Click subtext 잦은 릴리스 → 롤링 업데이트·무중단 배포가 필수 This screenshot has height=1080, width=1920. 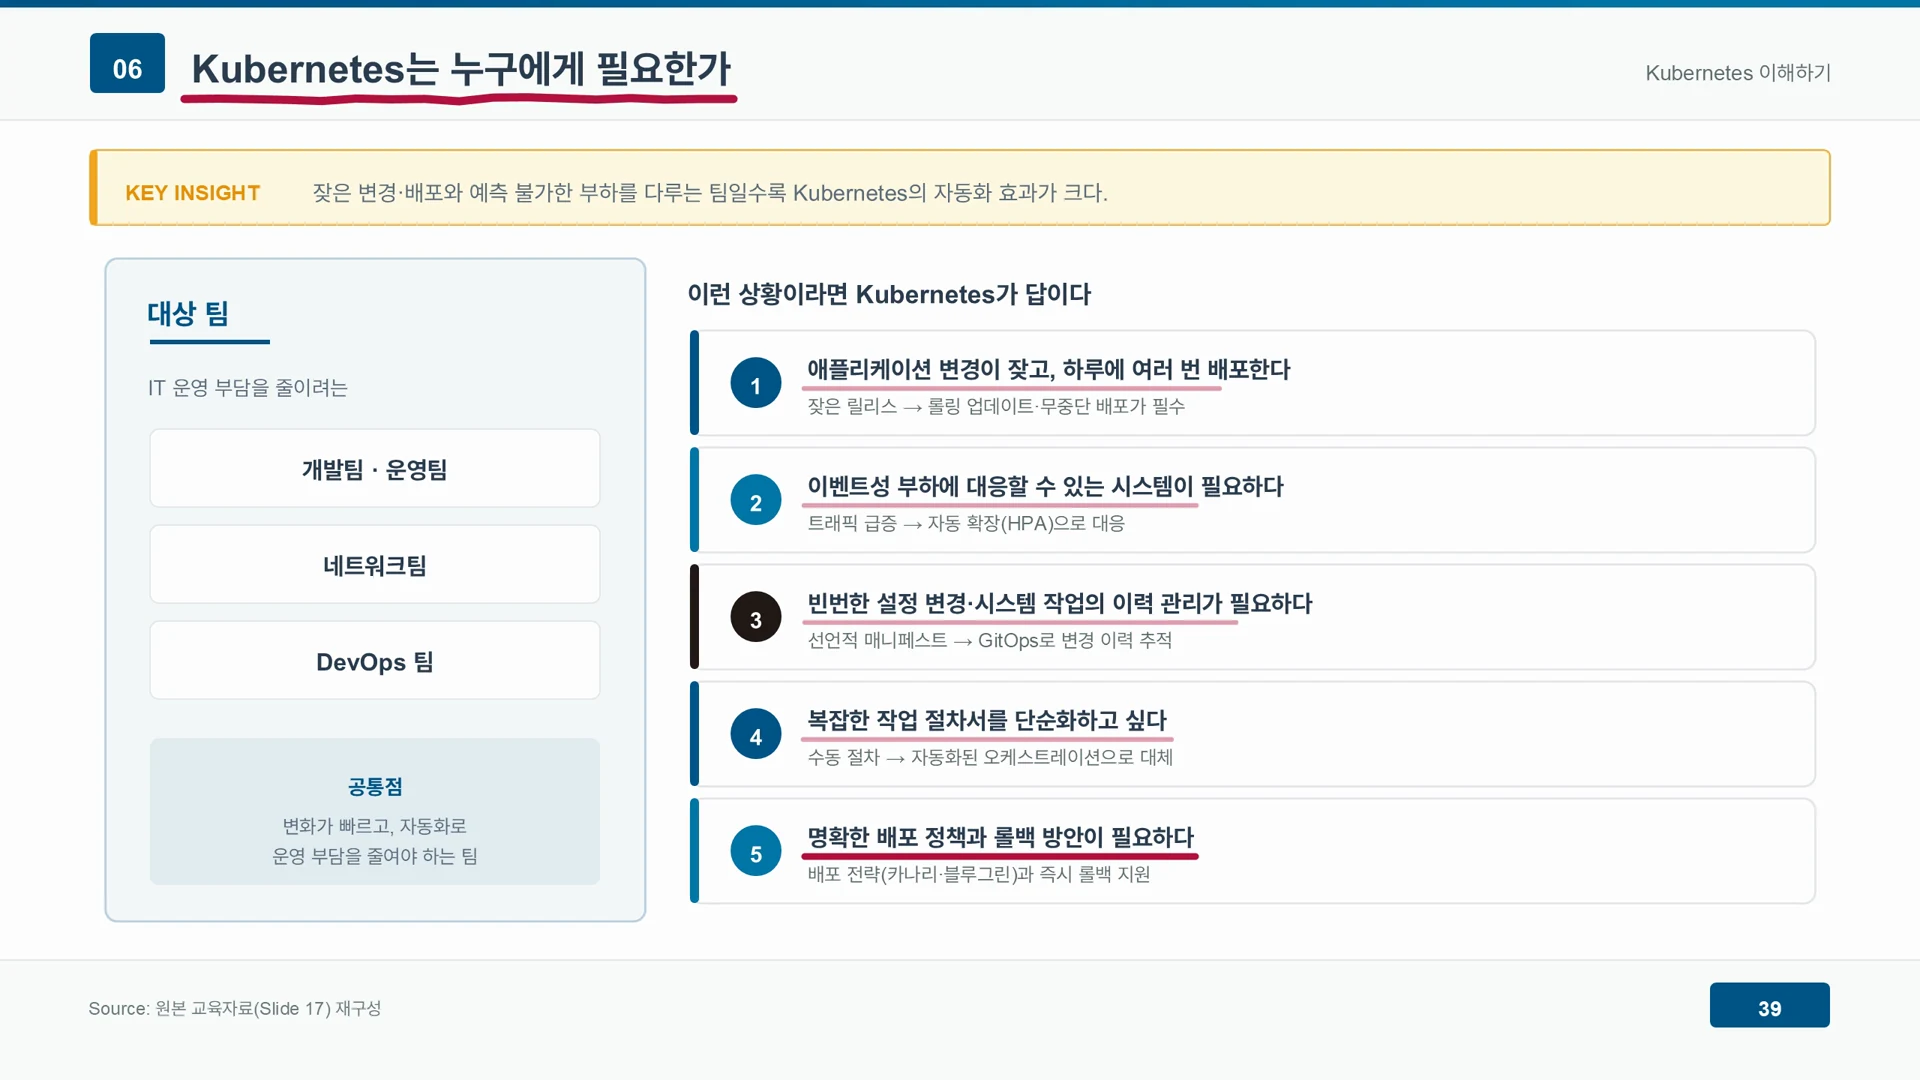(996, 406)
